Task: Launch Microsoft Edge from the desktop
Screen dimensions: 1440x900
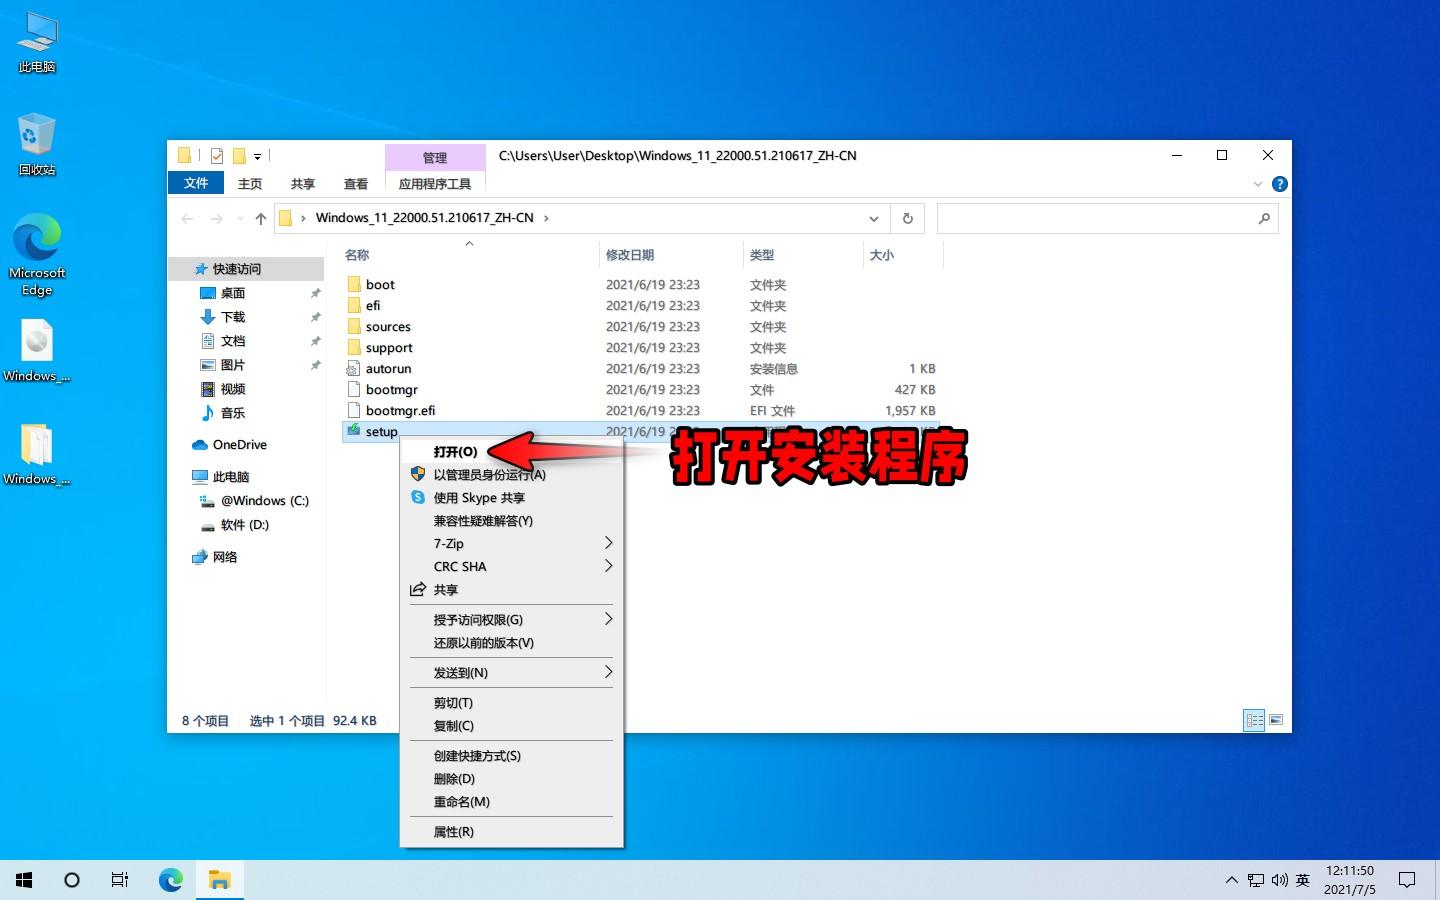Action: pos(37,255)
